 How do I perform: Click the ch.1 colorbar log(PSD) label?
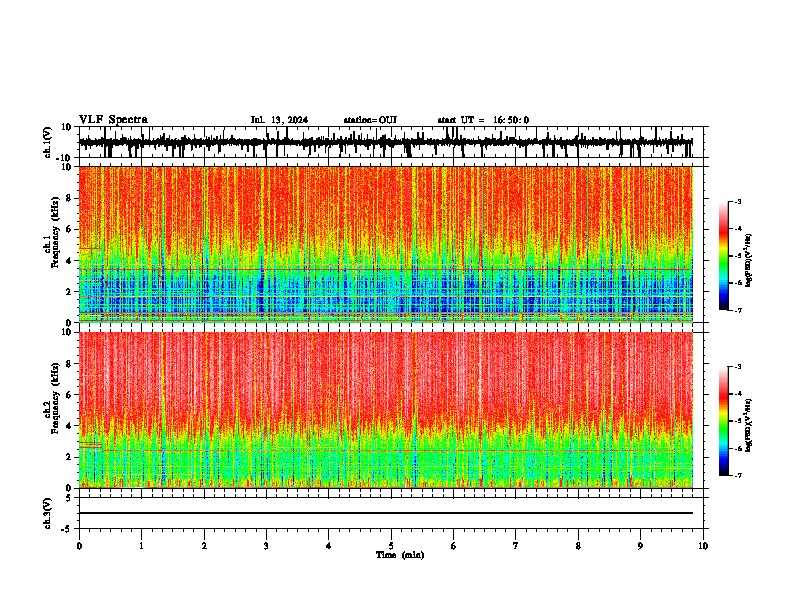pyautogui.click(x=749, y=261)
